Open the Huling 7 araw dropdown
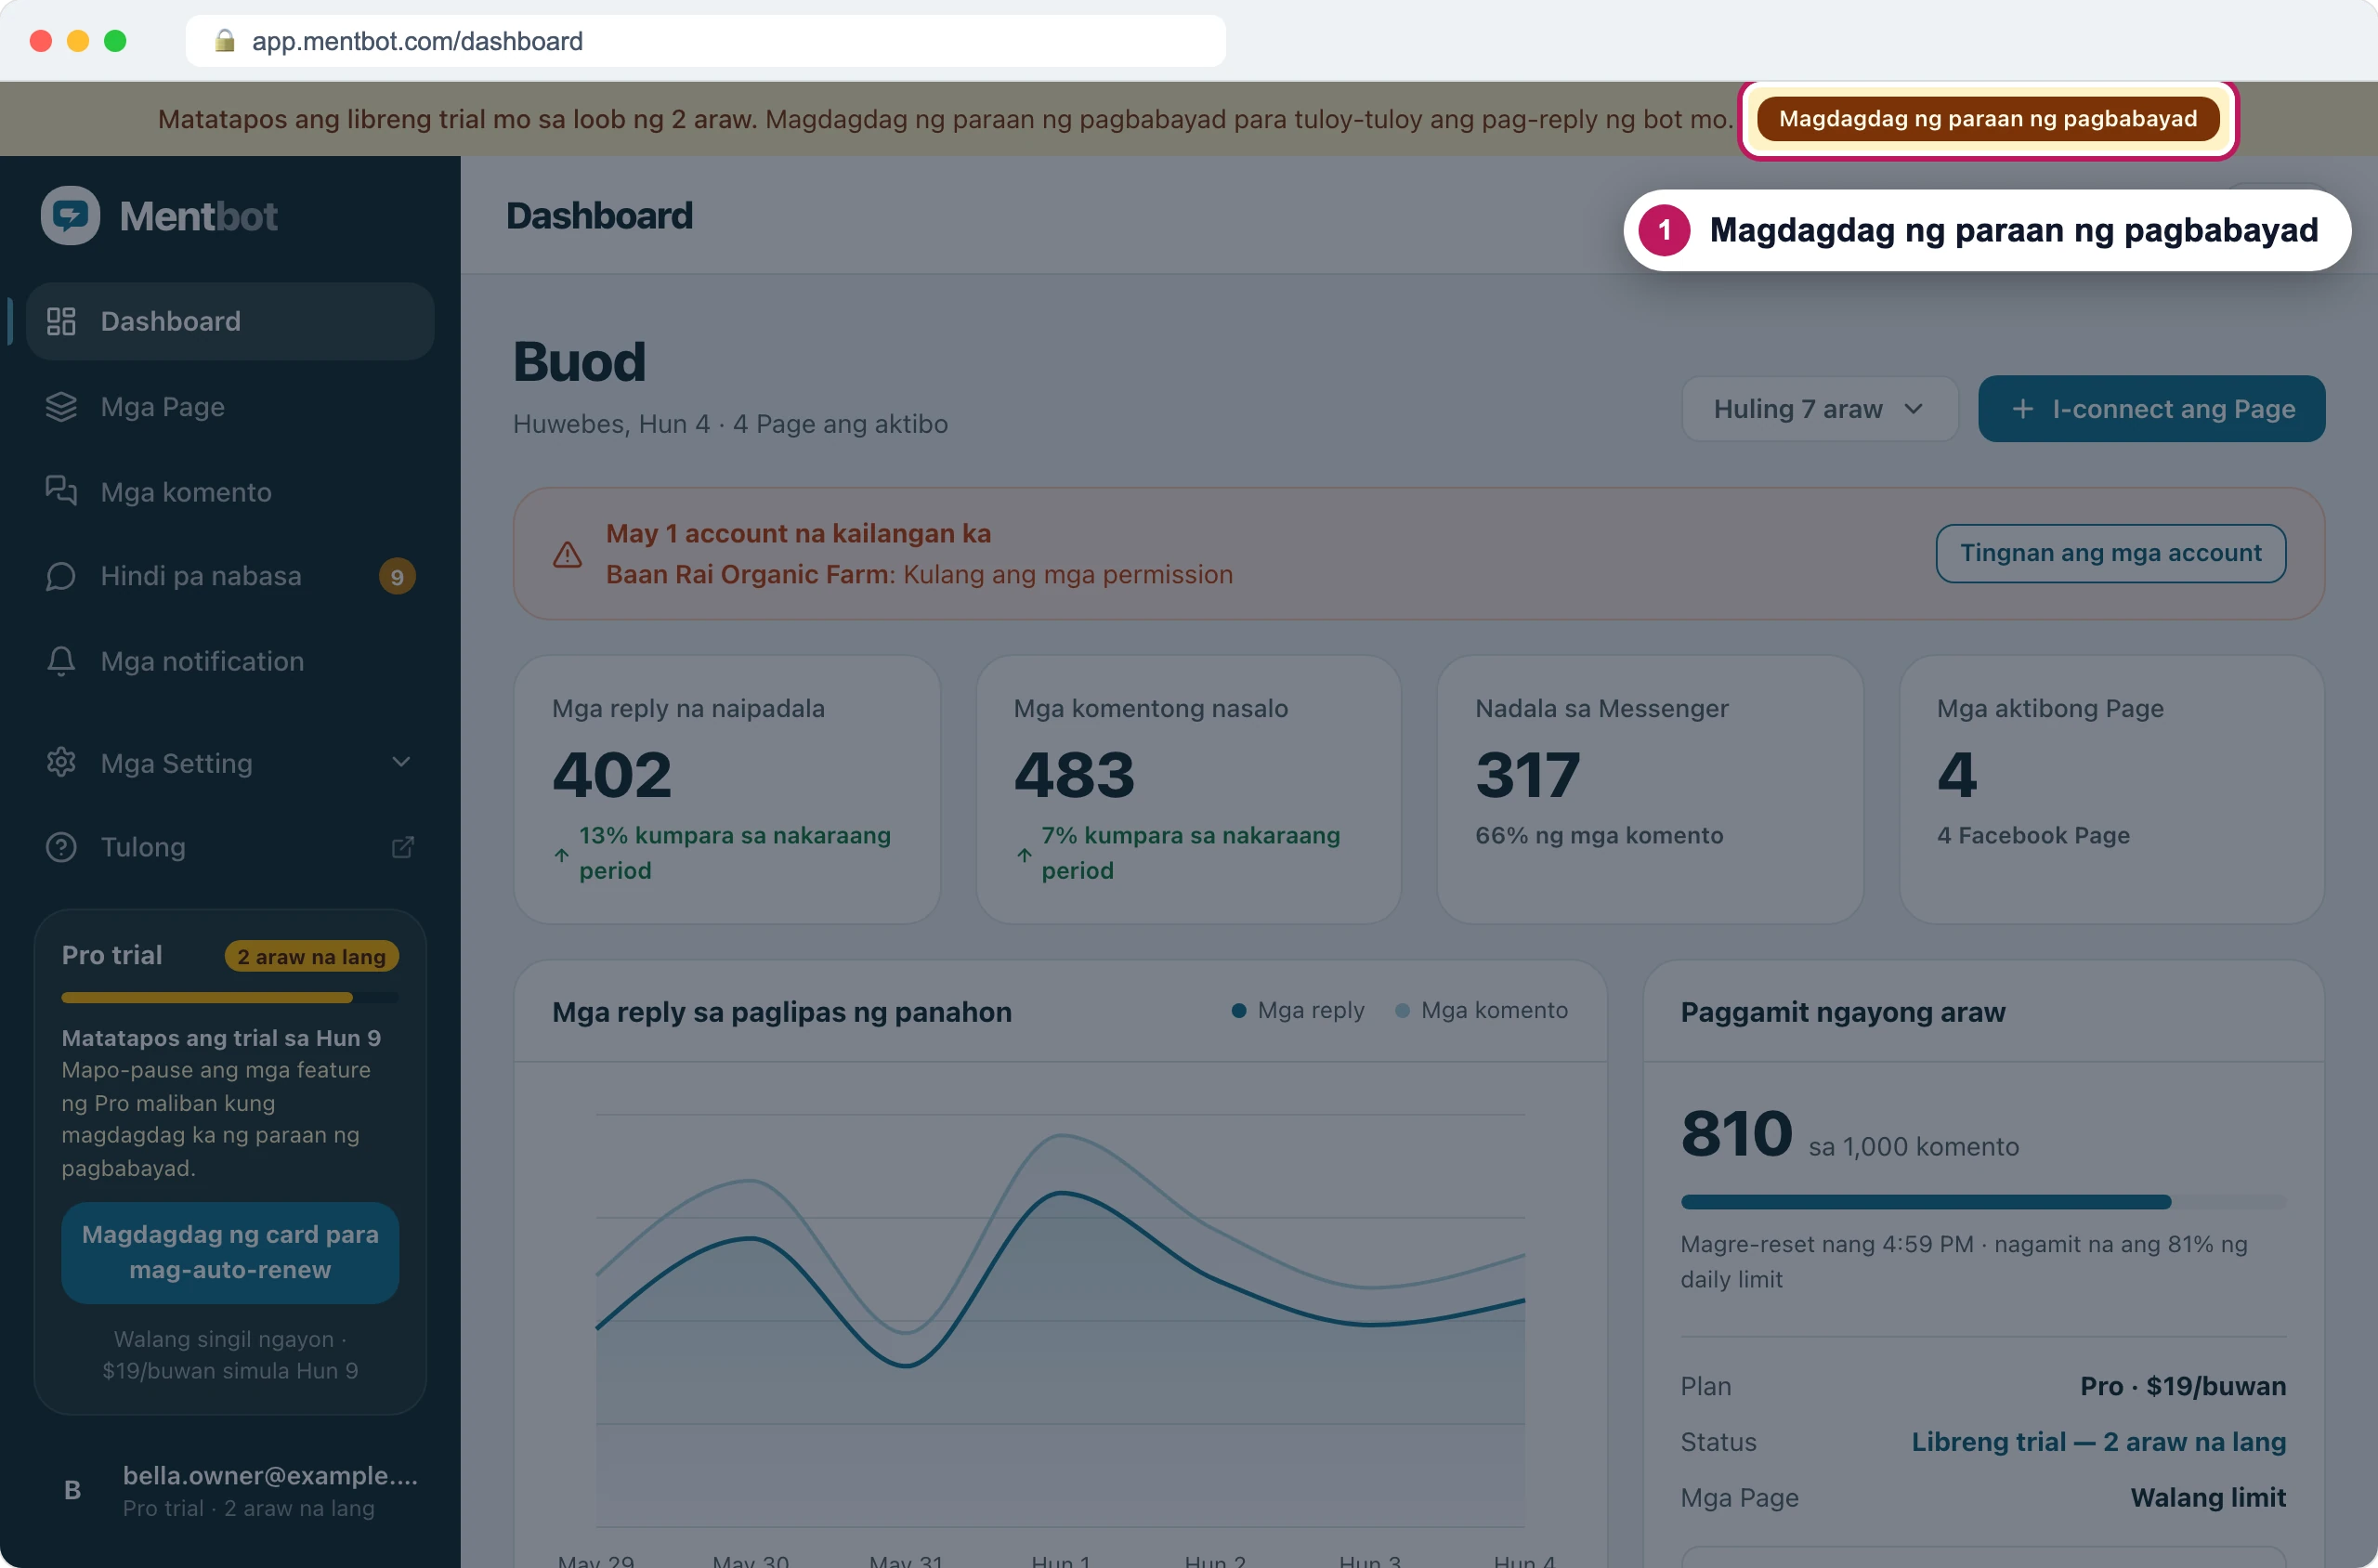Image resolution: width=2378 pixels, height=1568 pixels. [x=1819, y=409]
